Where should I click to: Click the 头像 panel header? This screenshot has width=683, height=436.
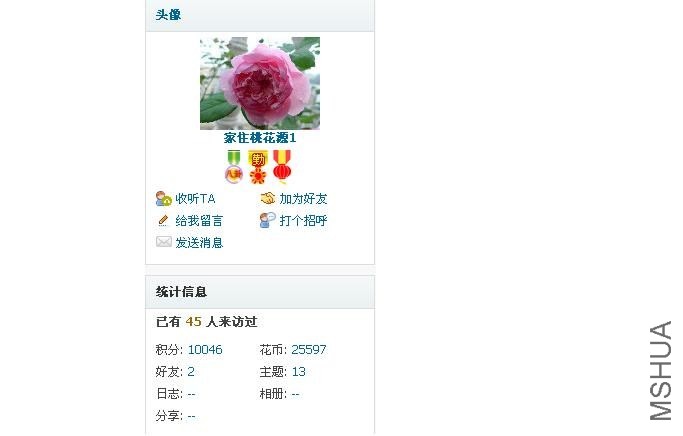[x=260, y=15]
